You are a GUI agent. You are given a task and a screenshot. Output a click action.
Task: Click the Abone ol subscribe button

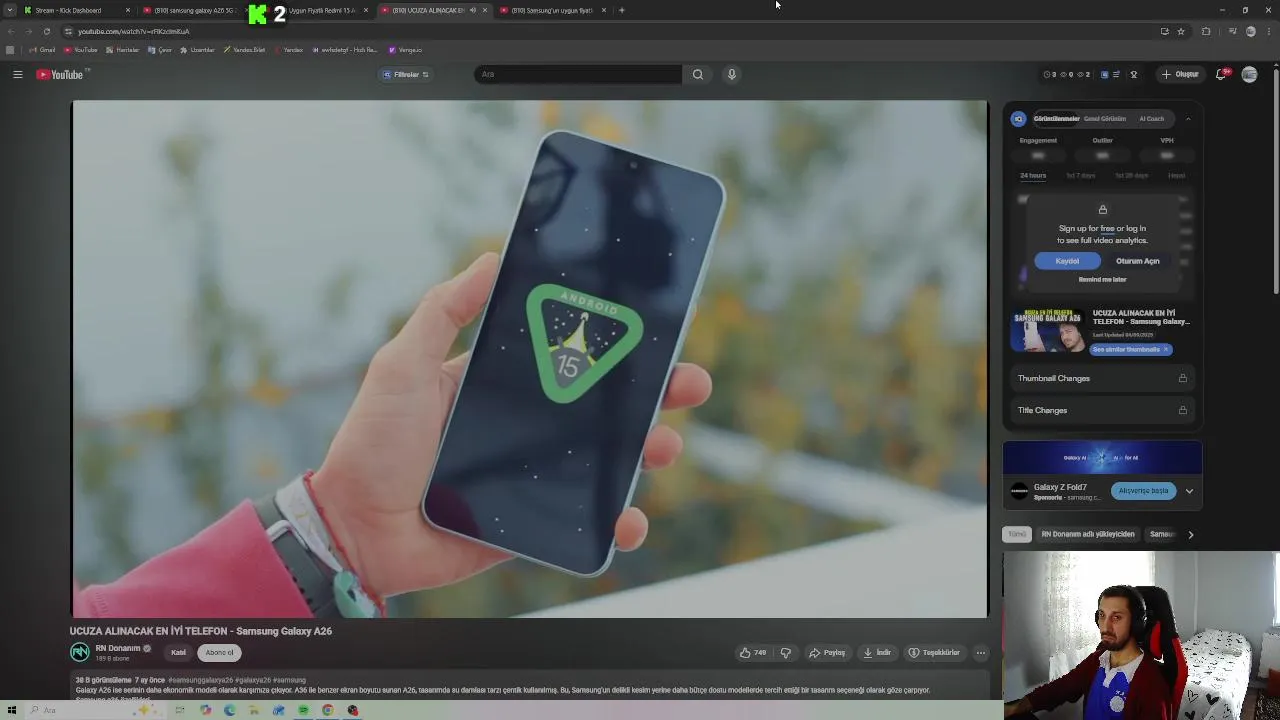(219, 653)
